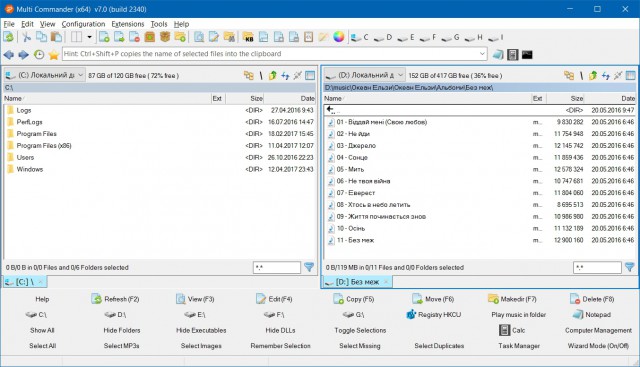Screen dimensions: 640x367
Task: Open the View menu
Action: click(x=47, y=24)
